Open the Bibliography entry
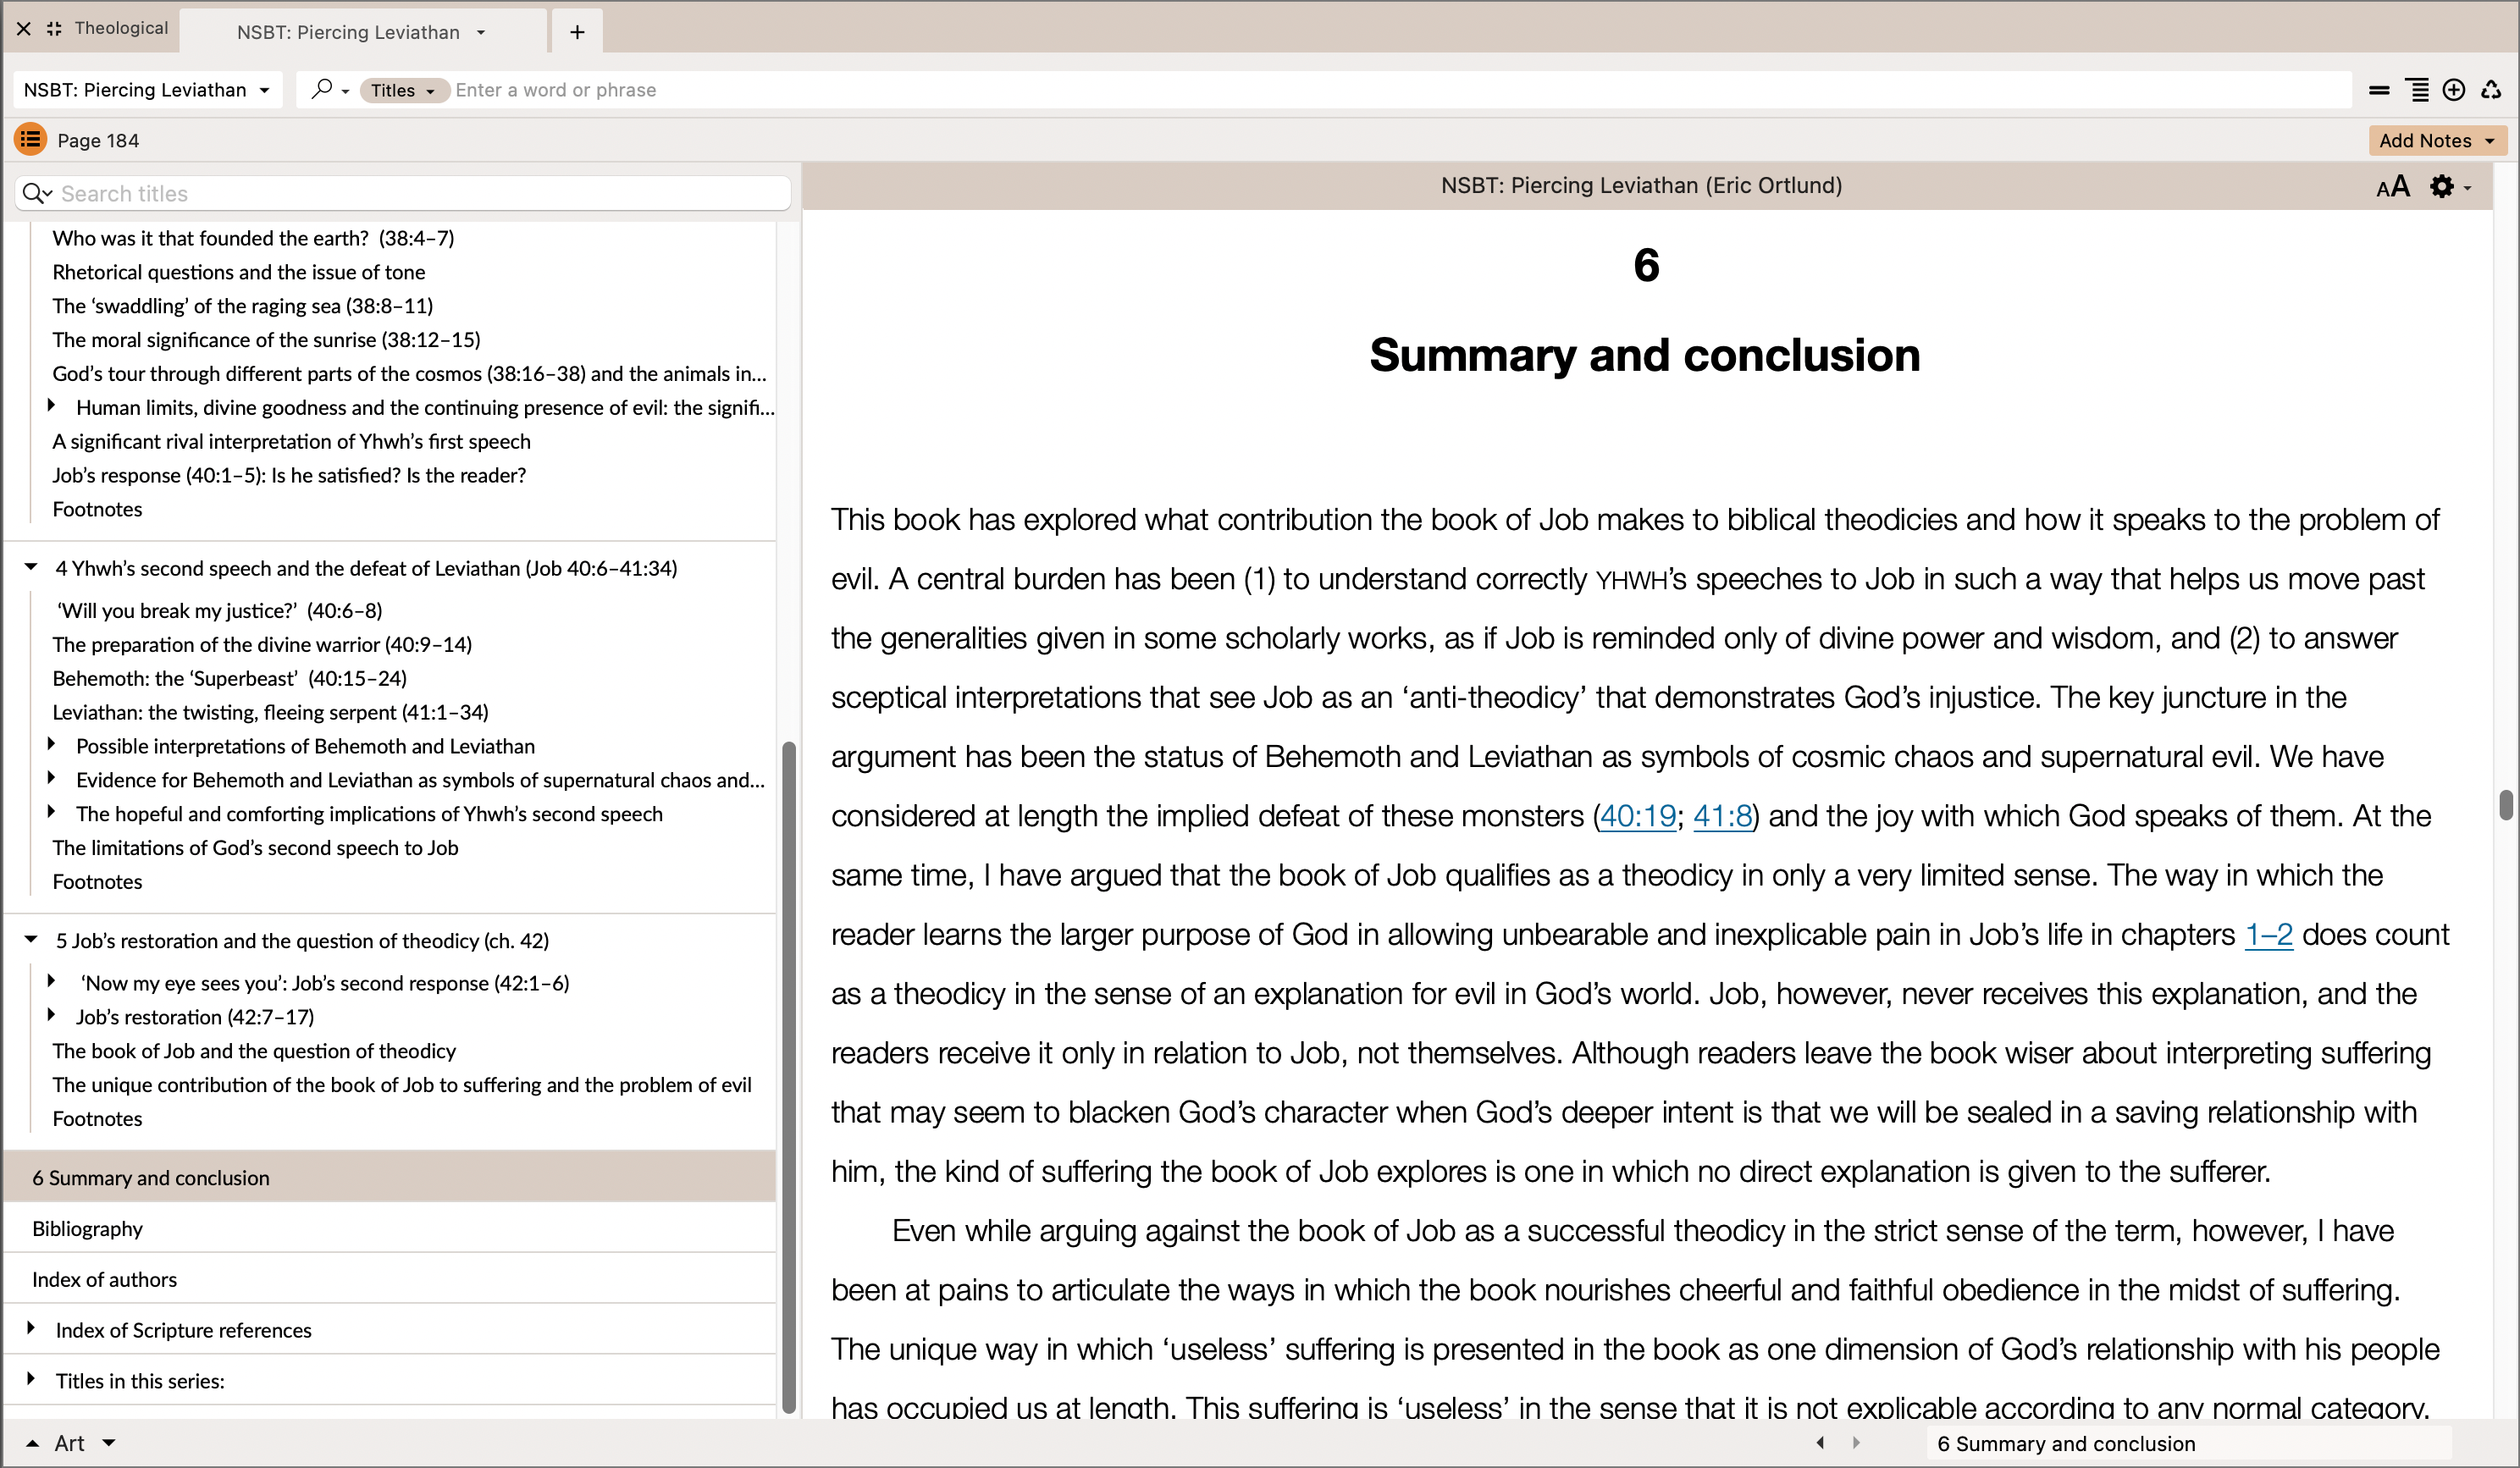Viewport: 2520px width, 1468px height. [390, 1228]
